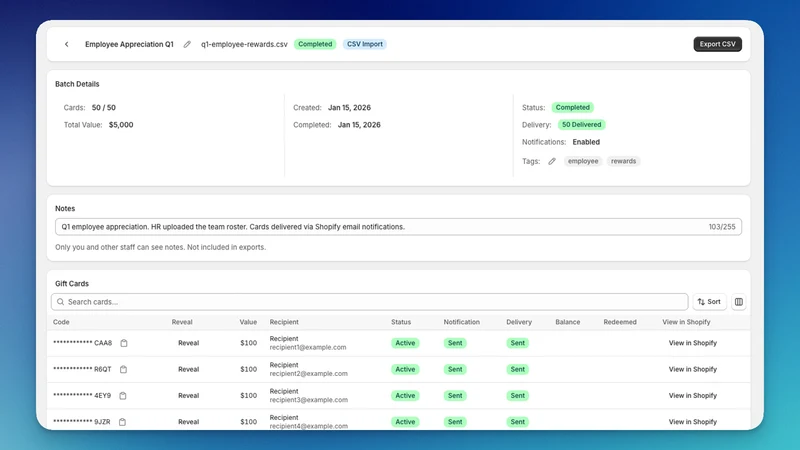Click the header 'Completed' badge
Screen dimensions: 800x450
(315, 44)
